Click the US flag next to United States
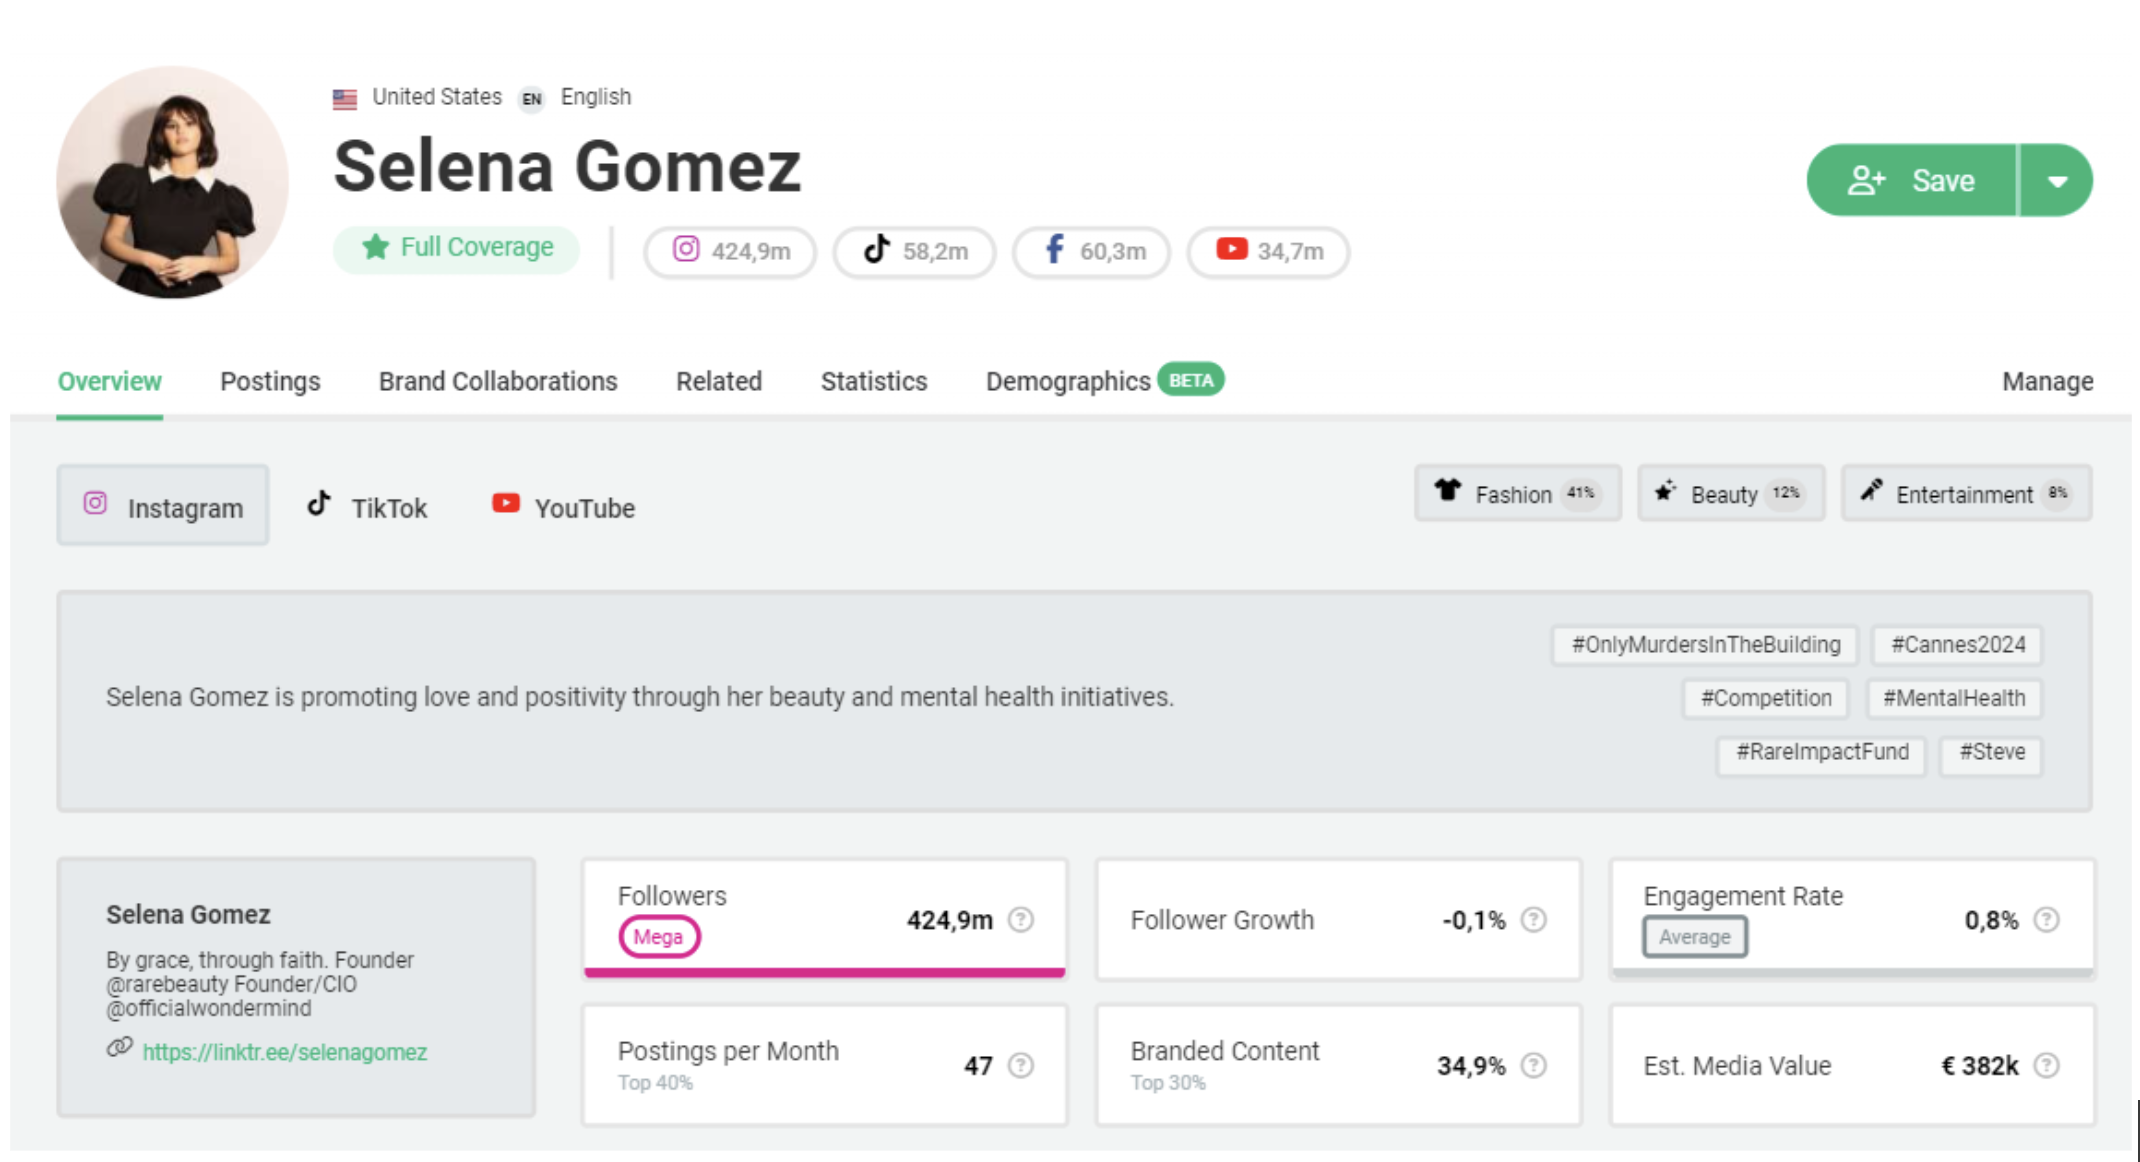The width and height of the screenshot is (2140, 1162). click(x=343, y=97)
